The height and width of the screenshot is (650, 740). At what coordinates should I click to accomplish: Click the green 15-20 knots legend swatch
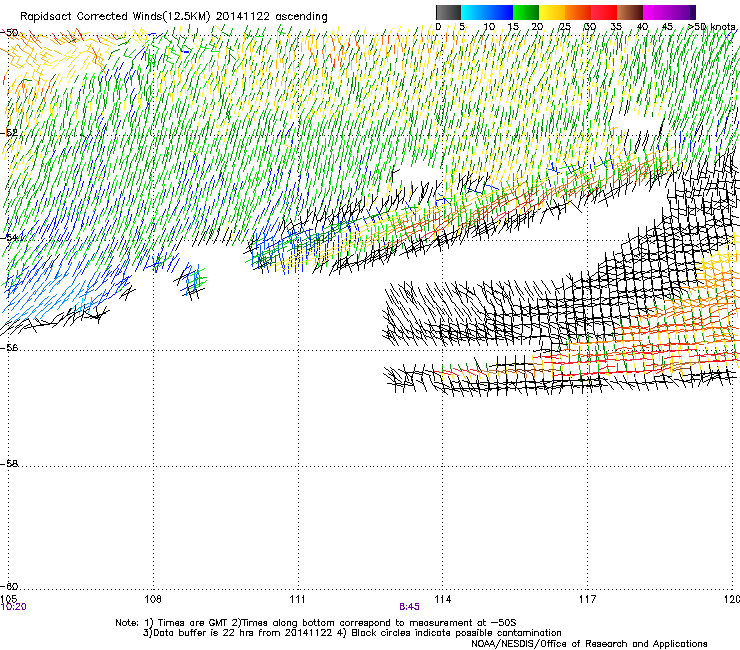(526, 12)
